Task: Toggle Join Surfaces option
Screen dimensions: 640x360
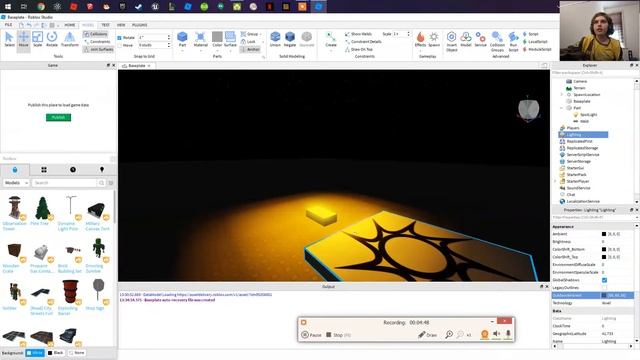Action: point(98,49)
